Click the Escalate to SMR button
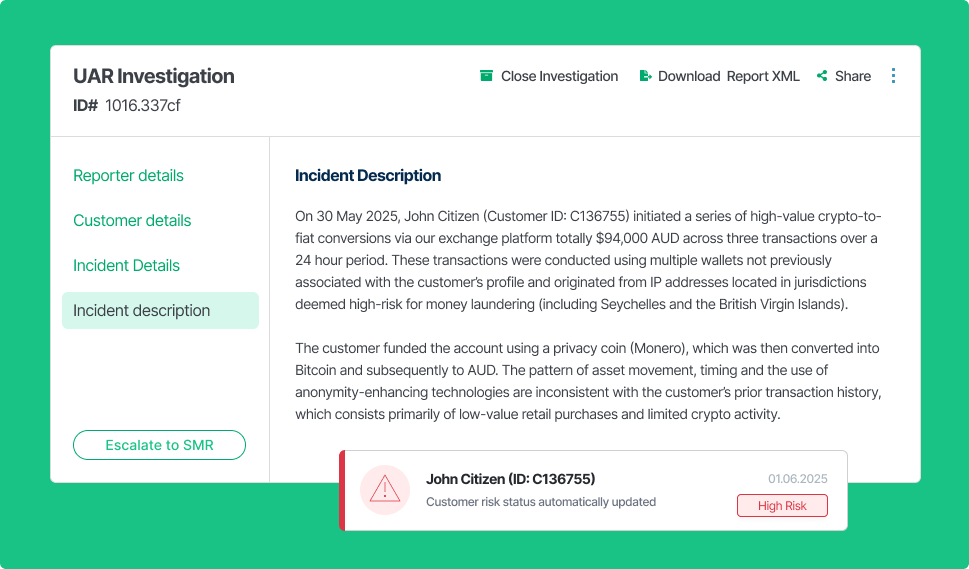This screenshot has height=569, width=969. tap(159, 445)
